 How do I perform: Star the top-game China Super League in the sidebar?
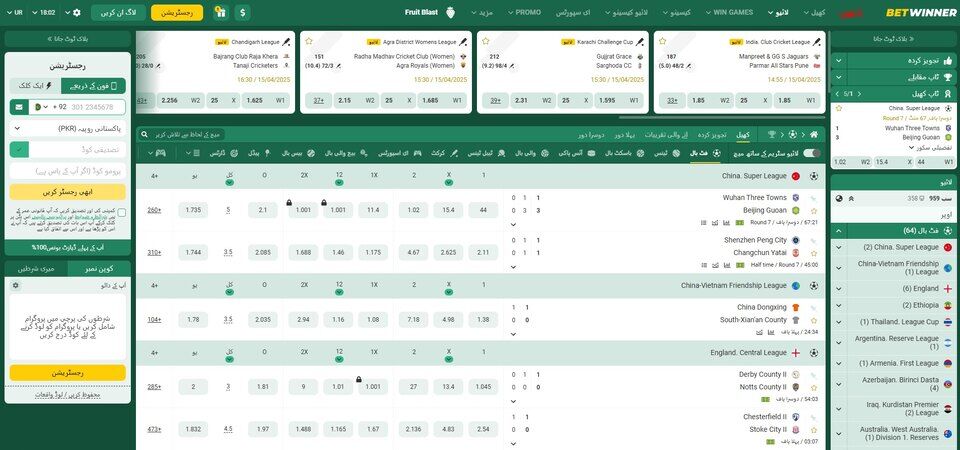pos(838,108)
